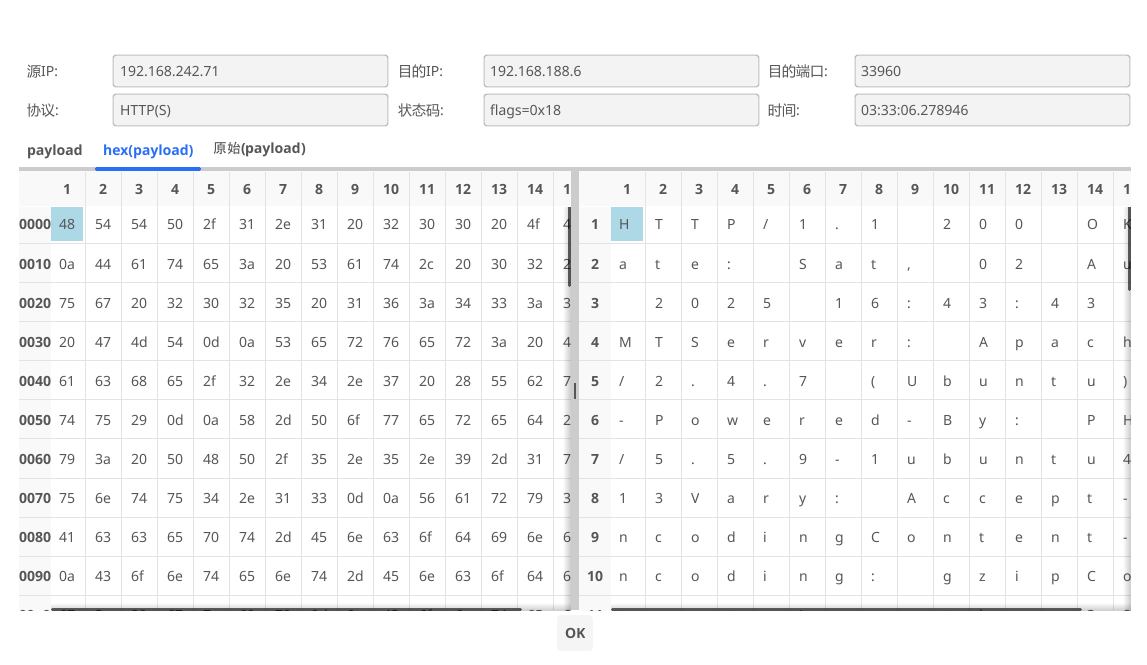Select the highlighted hex cell 48

pyautogui.click(x=67, y=224)
